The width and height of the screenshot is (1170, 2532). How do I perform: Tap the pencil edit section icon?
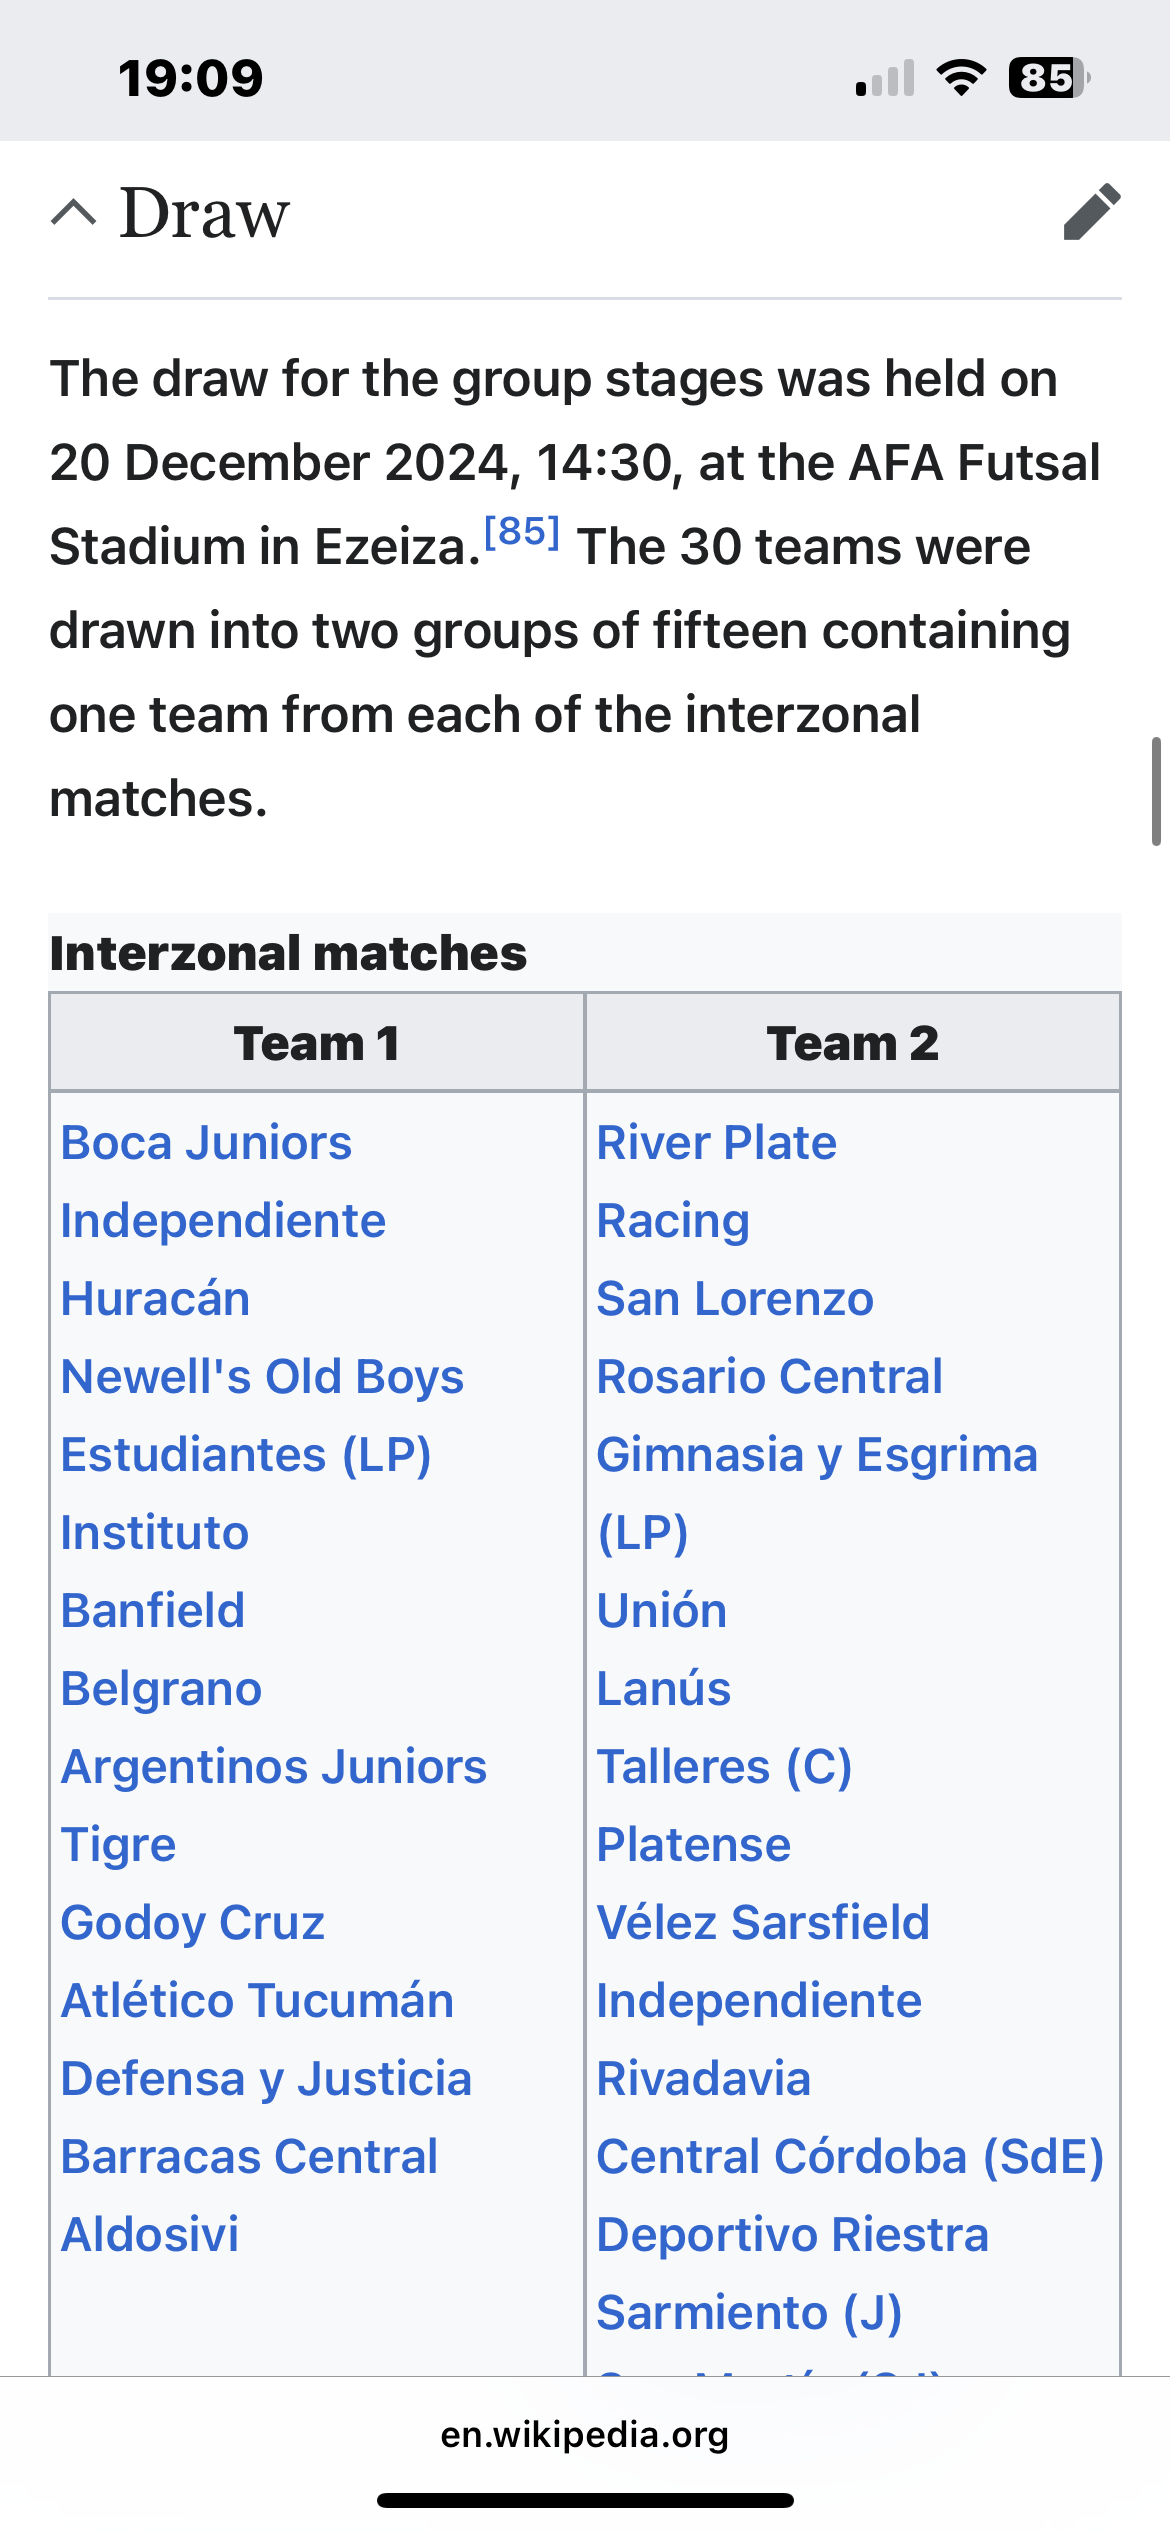pos(1092,212)
